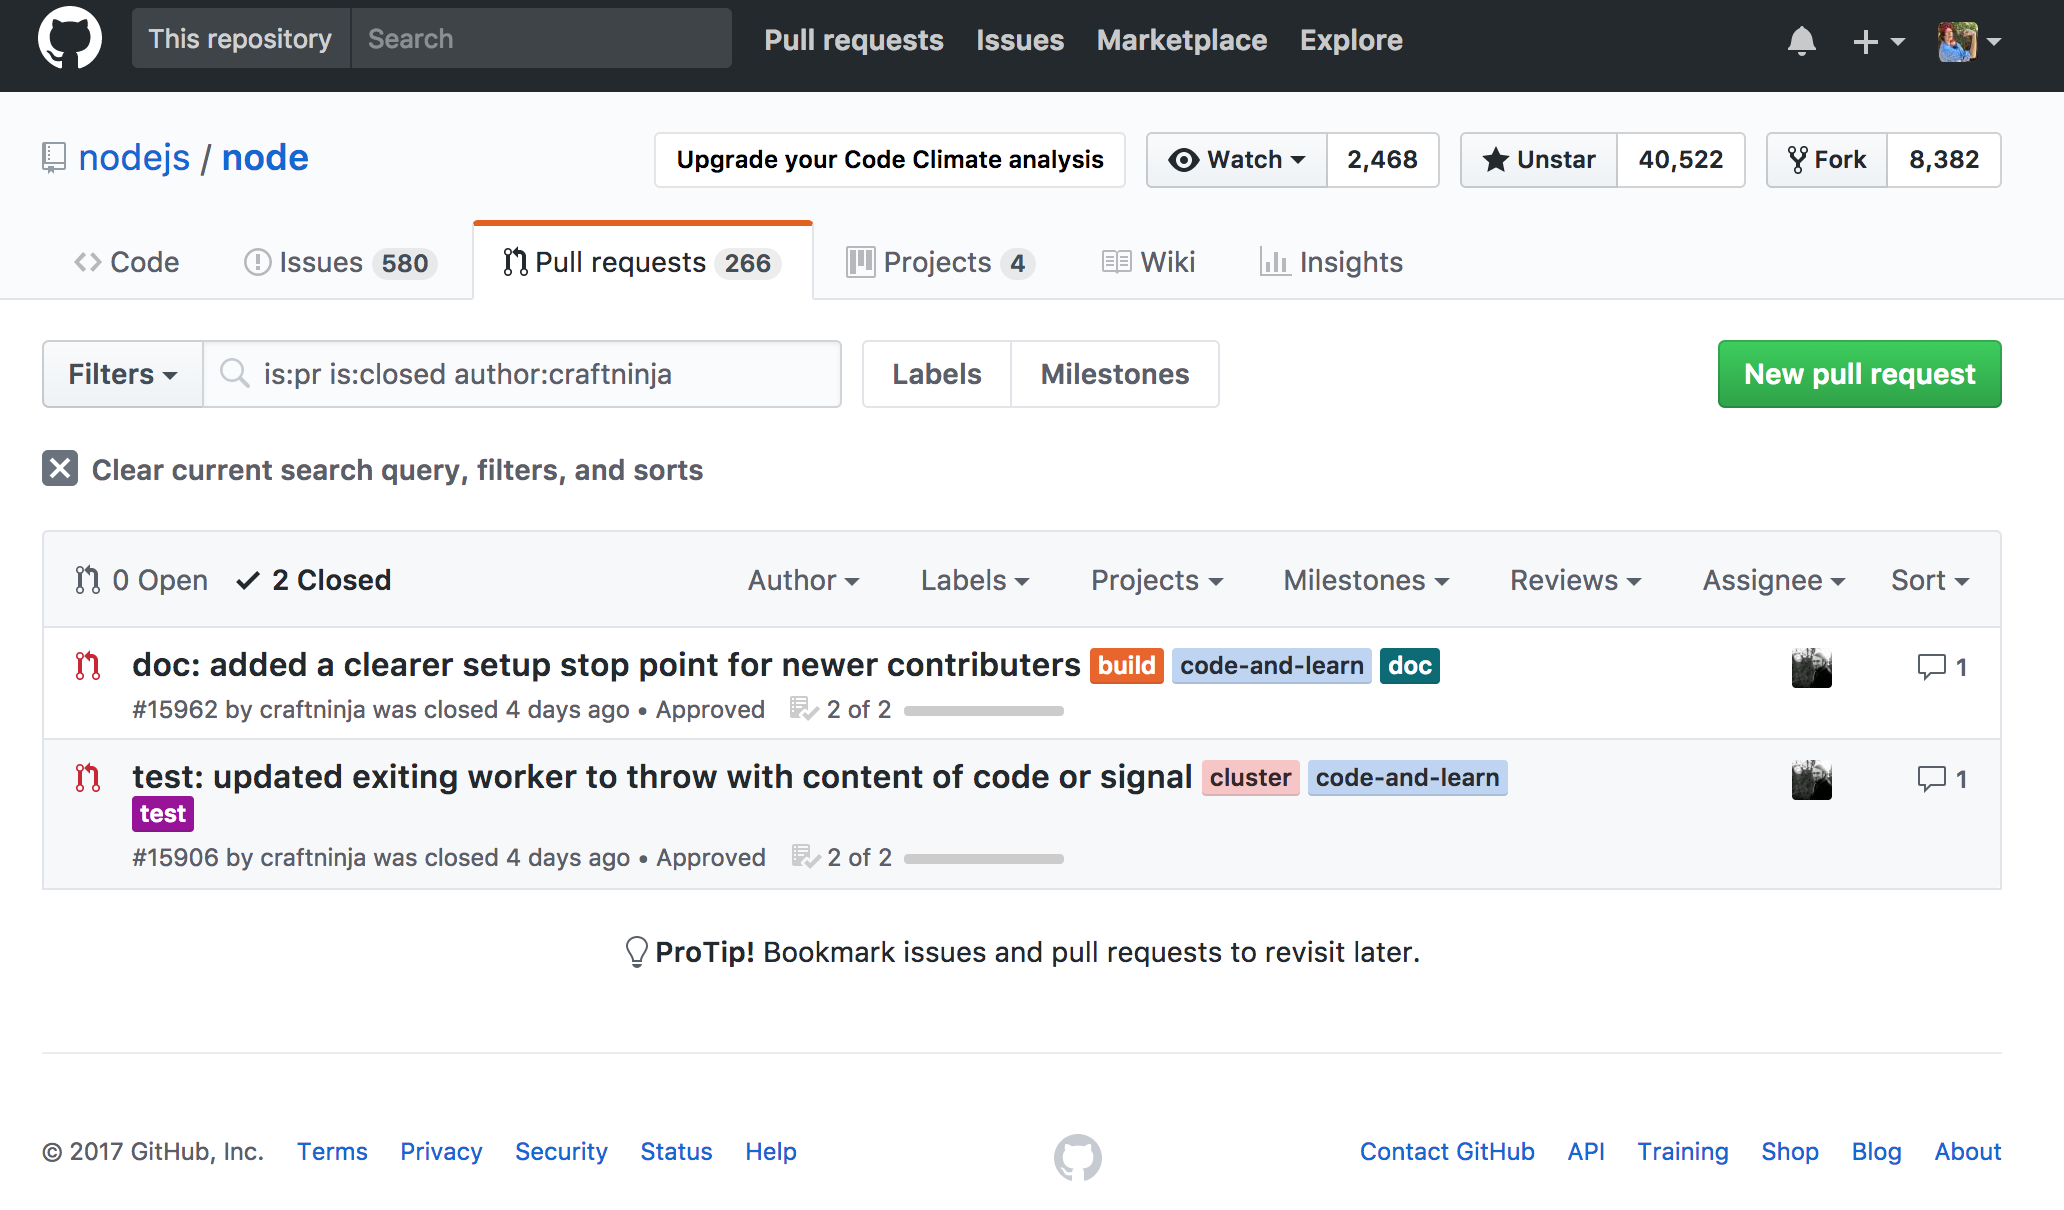Click the repository book icon beside nodejs
Image resolution: width=2064 pixels, height=1210 pixels.
[x=53, y=158]
